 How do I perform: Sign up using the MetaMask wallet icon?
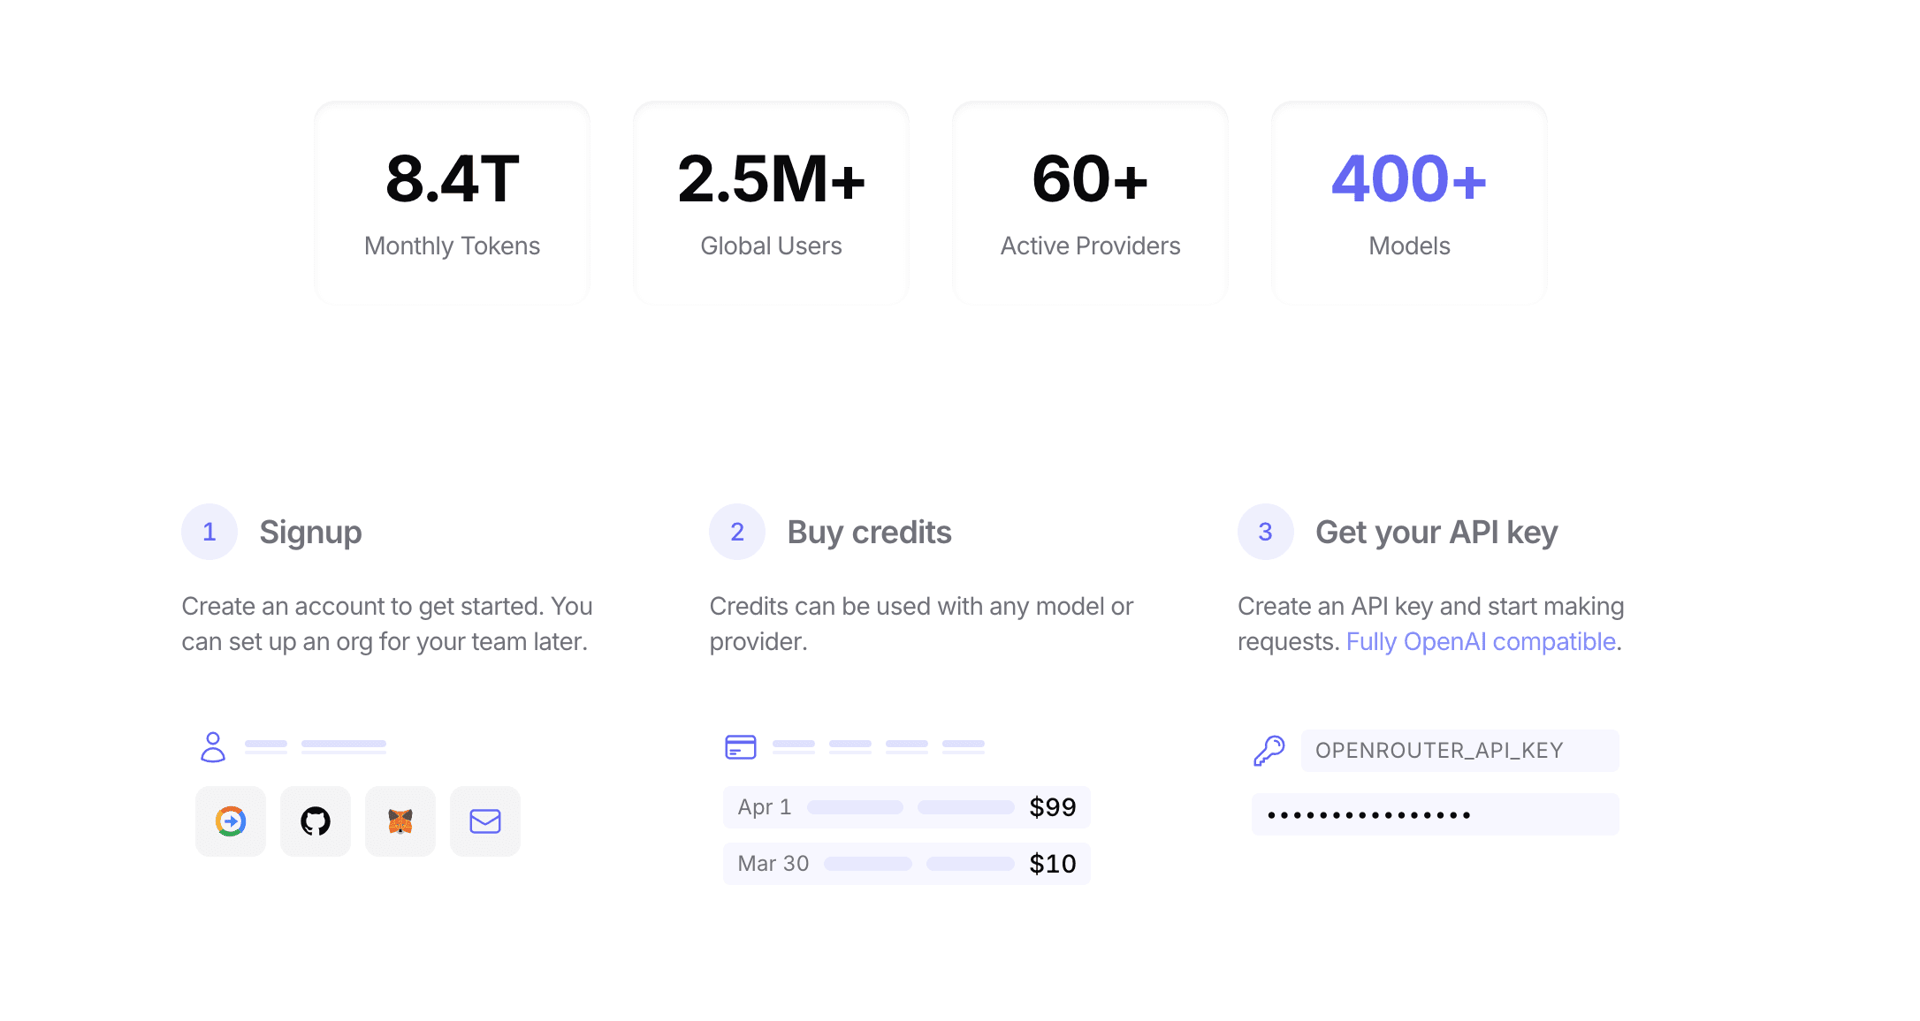click(400, 821)
